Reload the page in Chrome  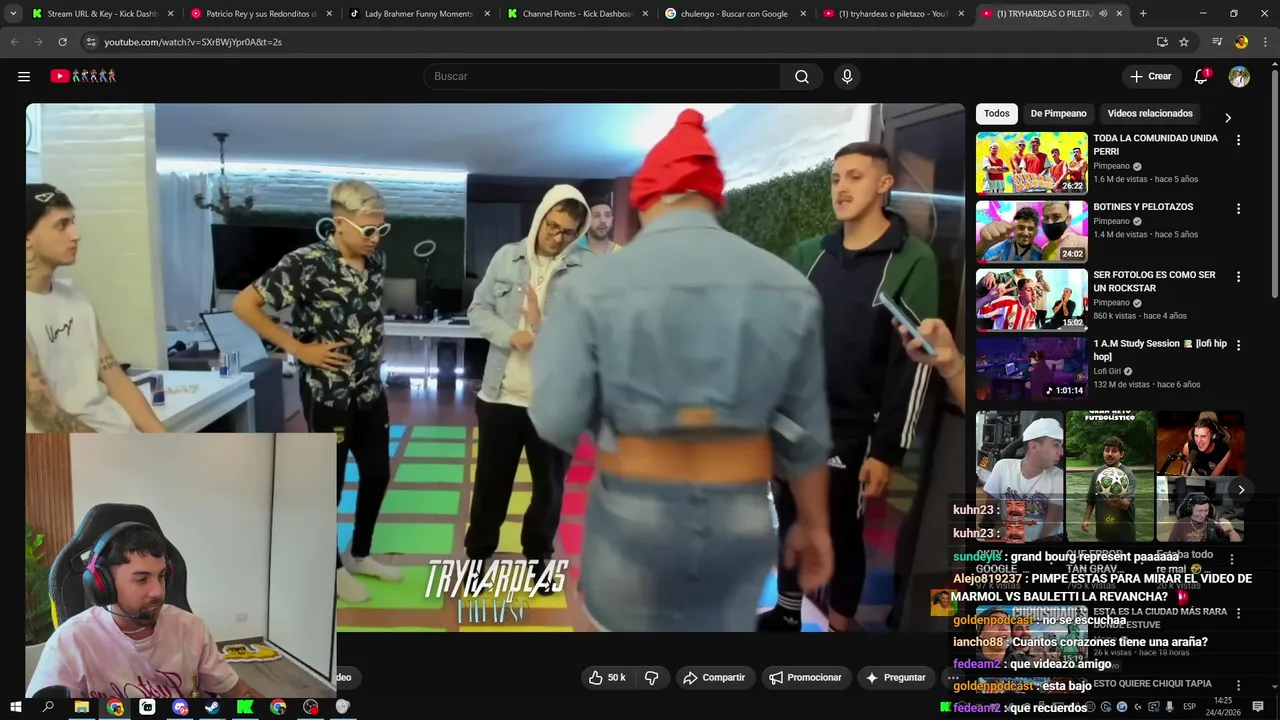(62, 42)
